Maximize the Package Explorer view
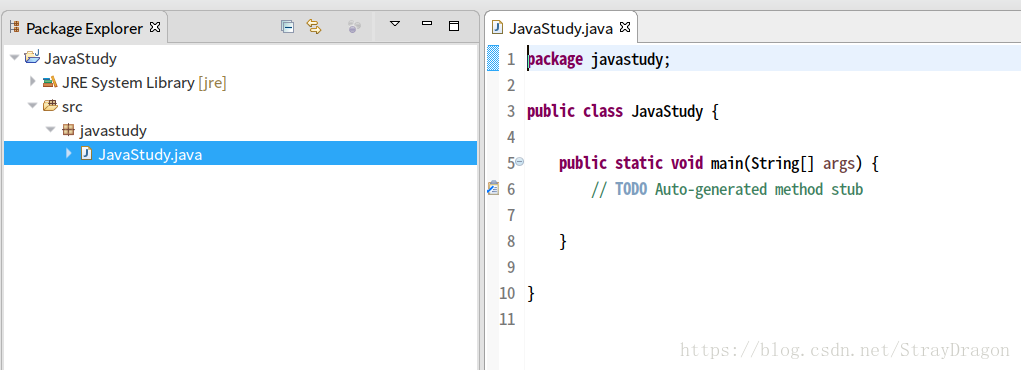 tap(455, 26)
